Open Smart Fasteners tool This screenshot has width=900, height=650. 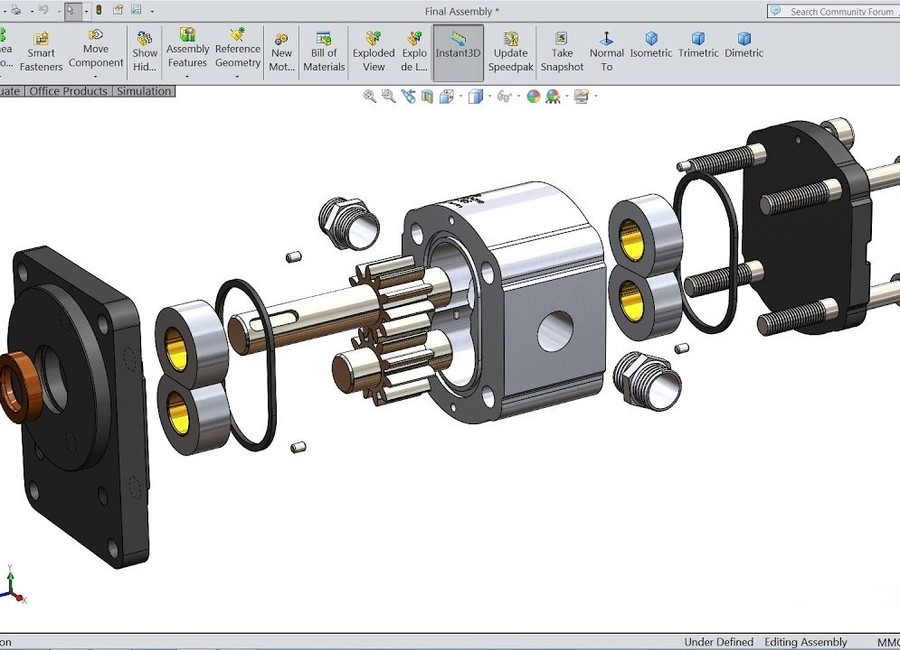pos(41,52)
